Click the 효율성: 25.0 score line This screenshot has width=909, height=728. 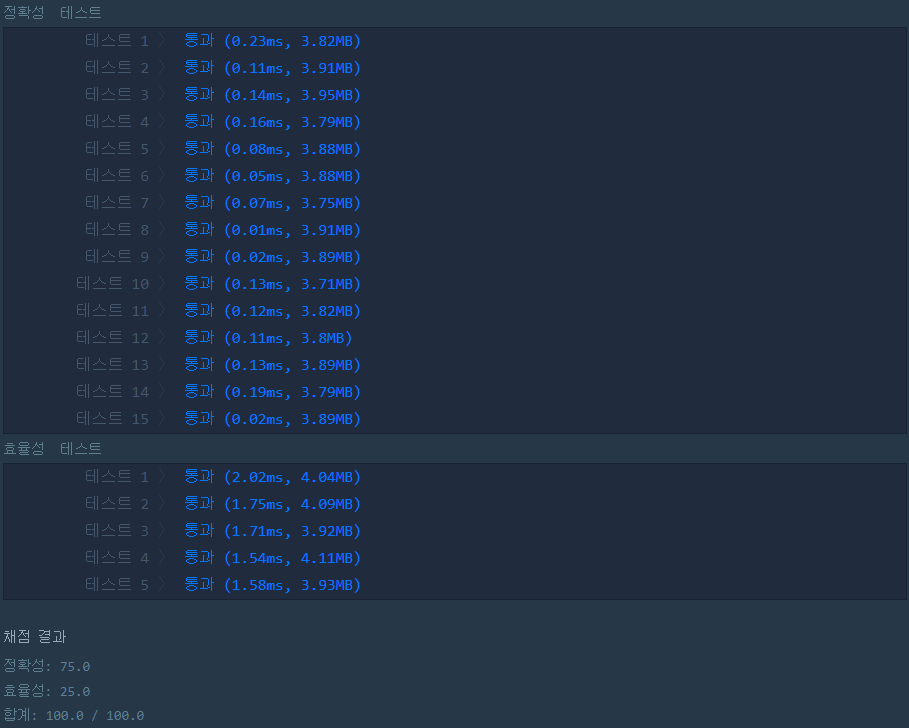pos(46,691)
